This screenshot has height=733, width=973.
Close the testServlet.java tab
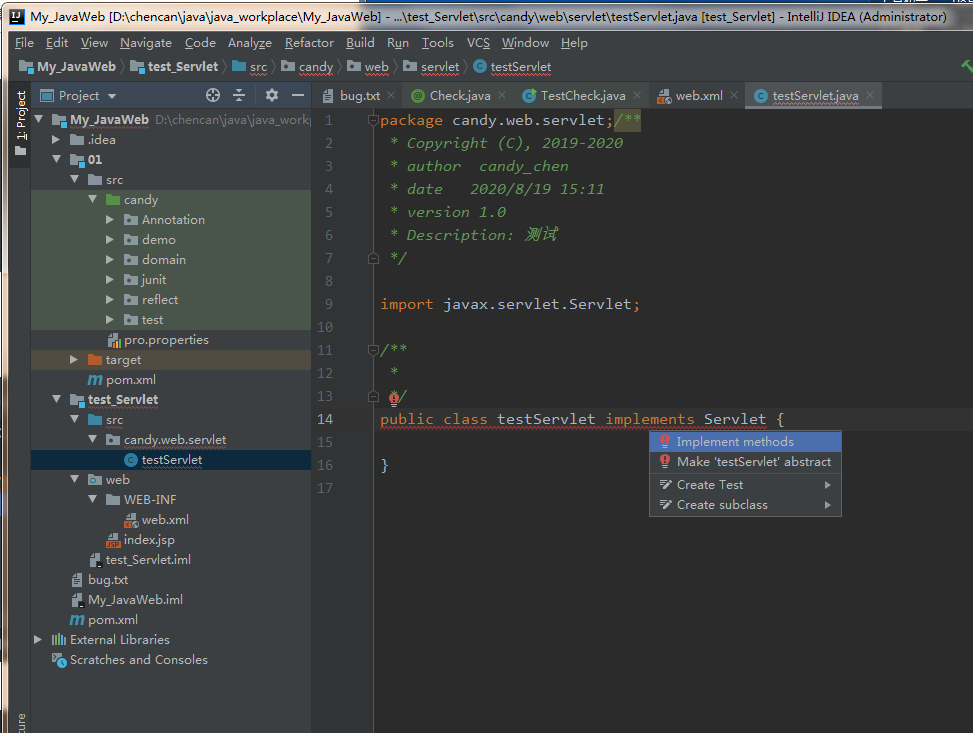pos(870,95)
